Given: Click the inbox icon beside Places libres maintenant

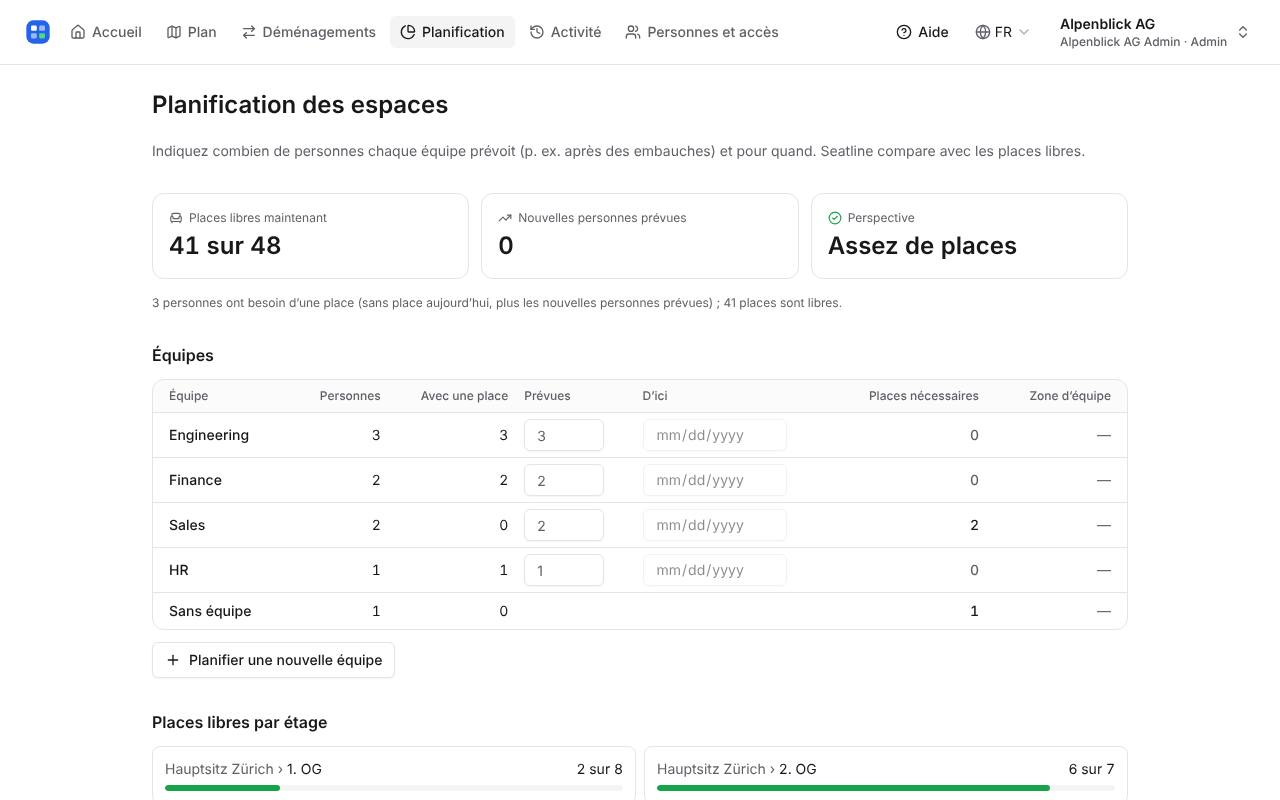Looking at the screenshot, I should pos(176,218).
